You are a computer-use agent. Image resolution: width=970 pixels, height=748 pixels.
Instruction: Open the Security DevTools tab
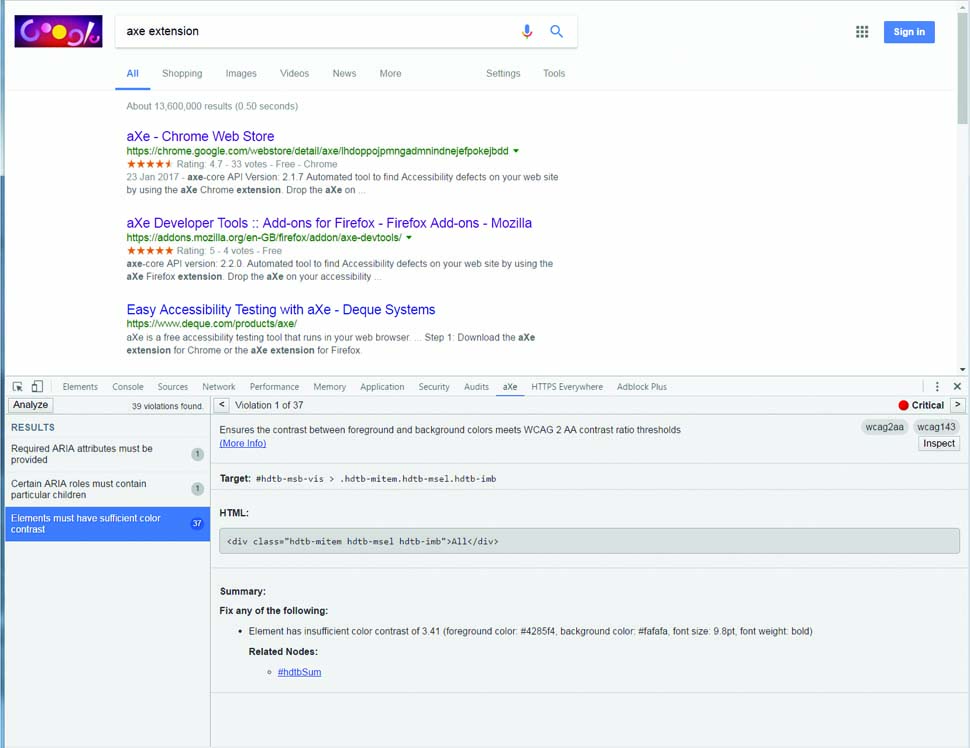[434, 387]
